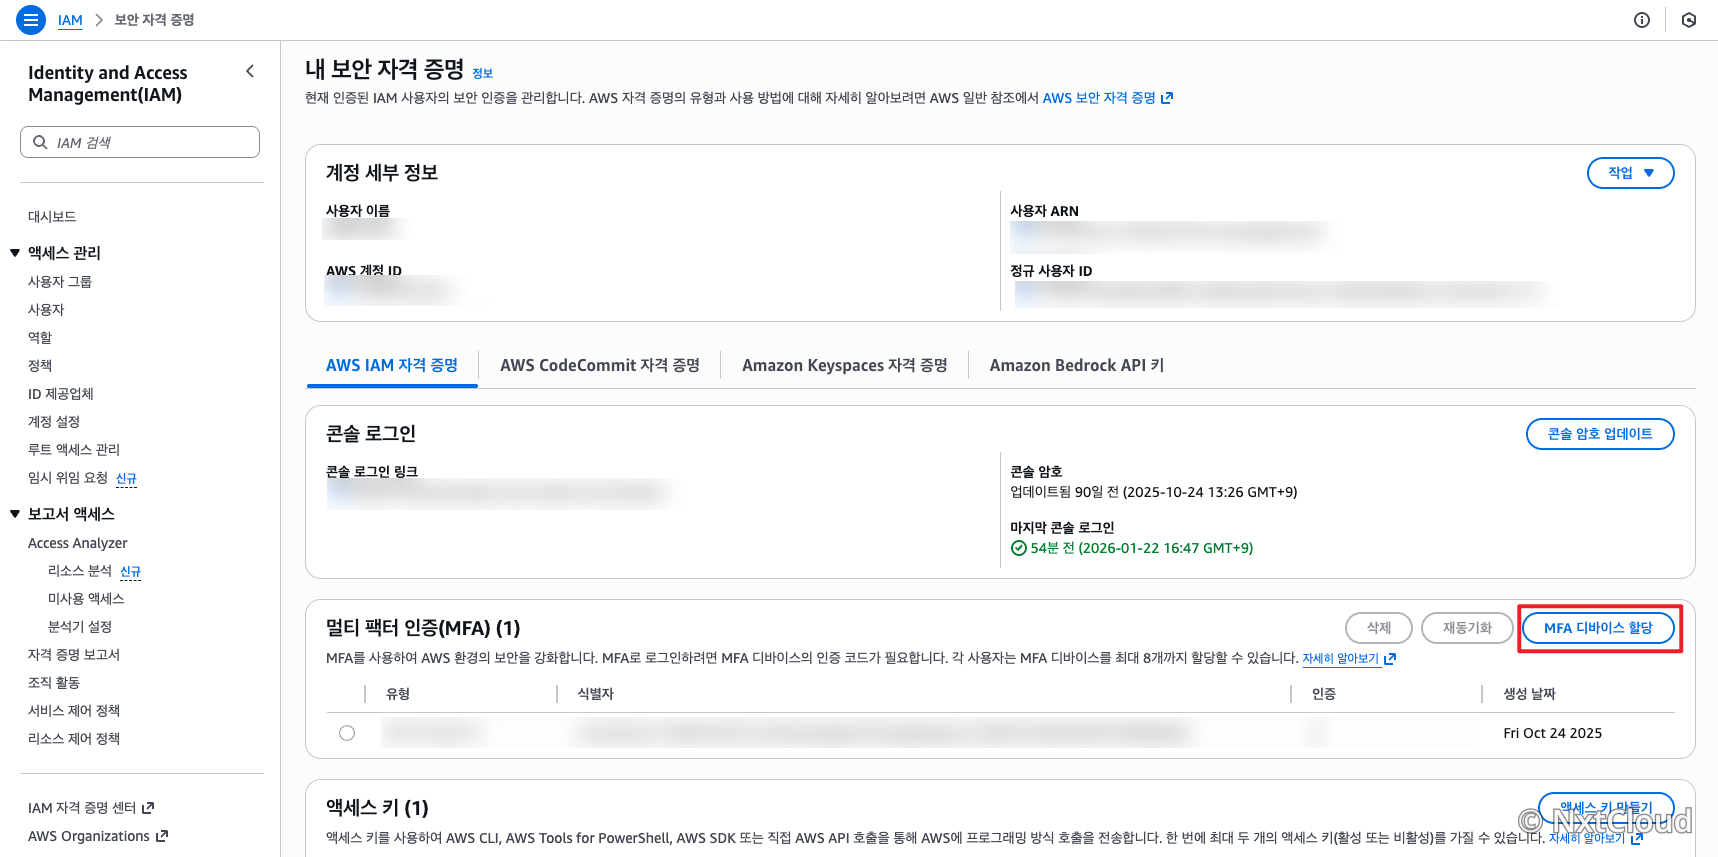Click the MFA 삭제 button

click(1379, 628)
